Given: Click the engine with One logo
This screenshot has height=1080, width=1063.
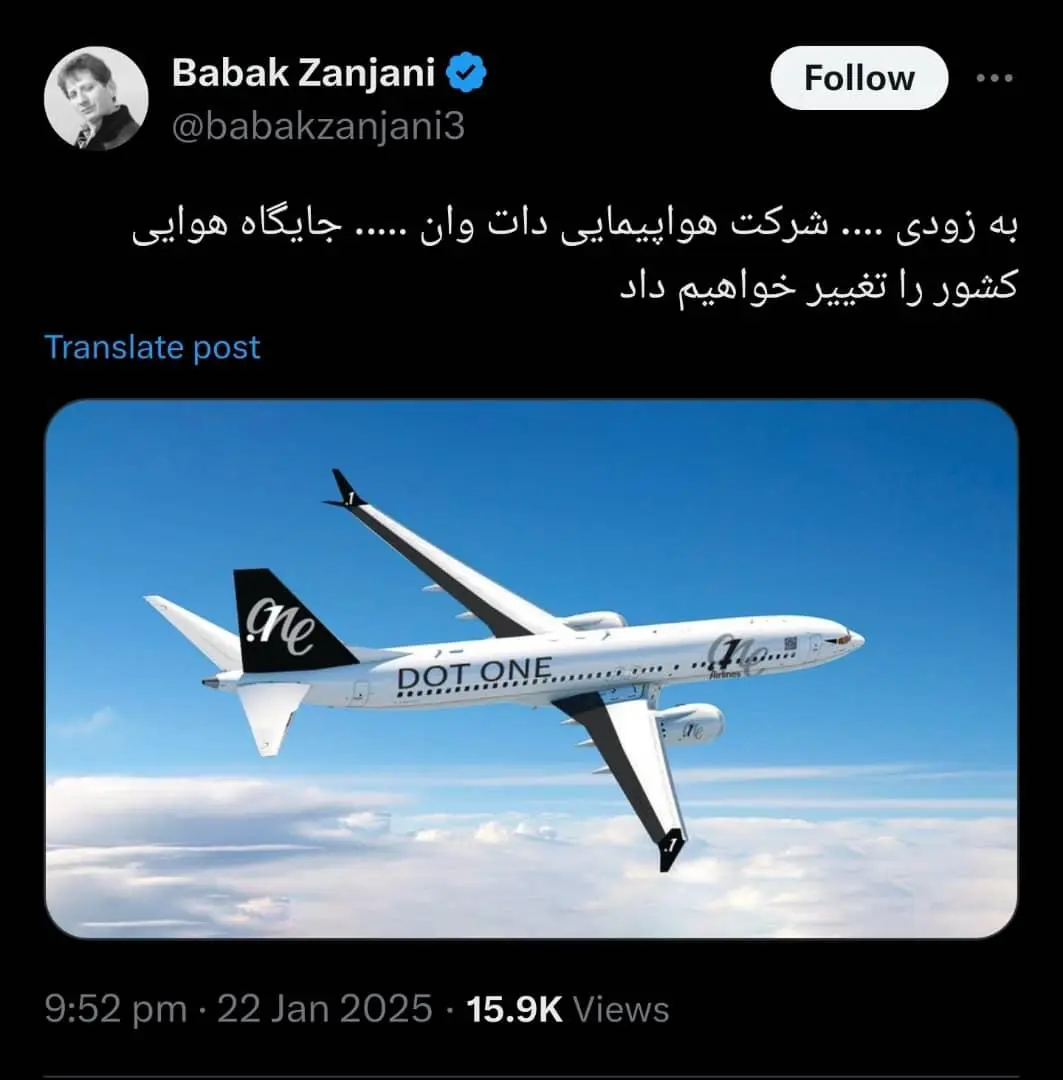Looking at the screenshot, I should (x=690, y=725).
